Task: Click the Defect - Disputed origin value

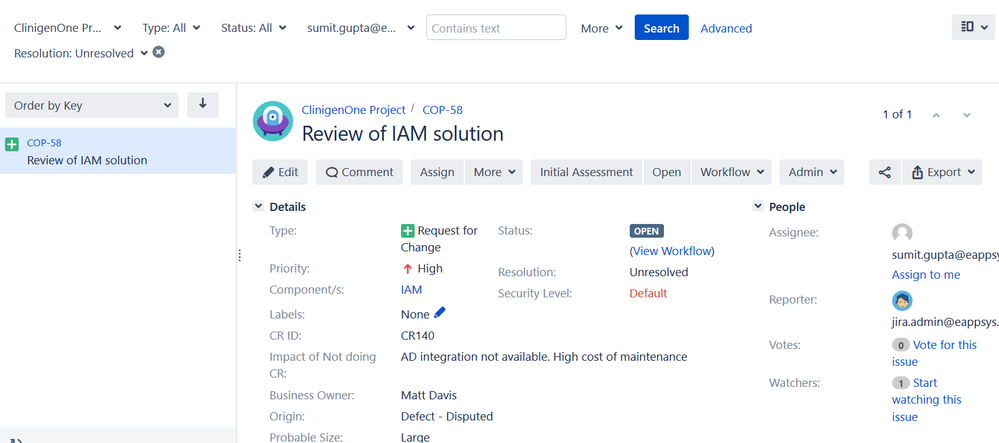Action: tap(447, 416)
